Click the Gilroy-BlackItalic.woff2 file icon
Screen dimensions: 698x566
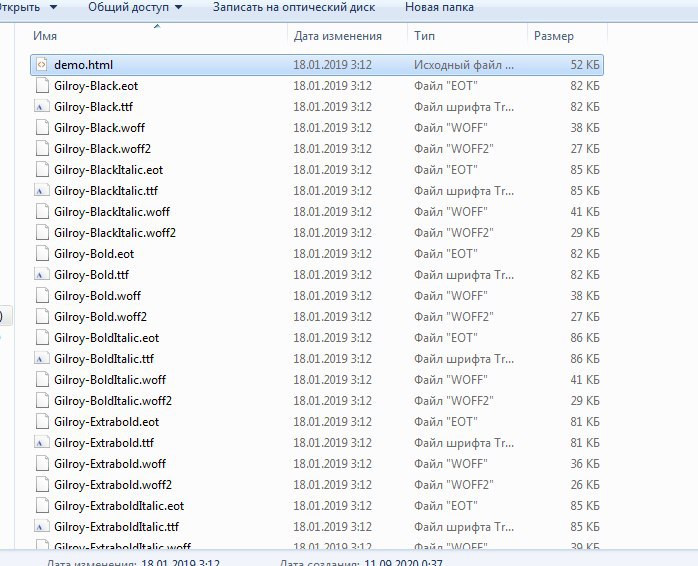pos(42,233)
